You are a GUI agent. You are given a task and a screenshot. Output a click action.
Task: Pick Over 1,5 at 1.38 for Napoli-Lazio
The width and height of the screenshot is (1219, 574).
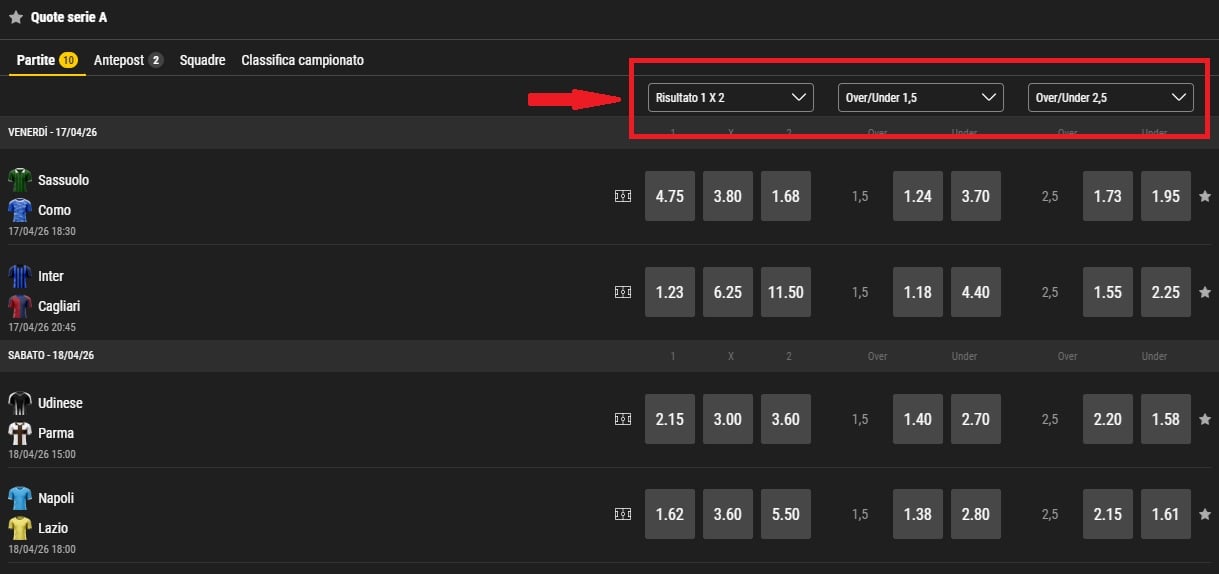point(918,514)
